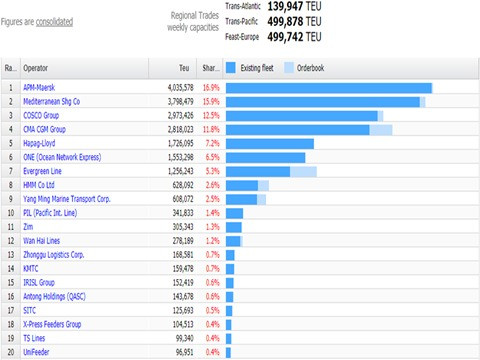Select the 499,878 TEU Trans-Pacific capacity
Viewport: 480px width, 360px height.
[x=294, y=21]
